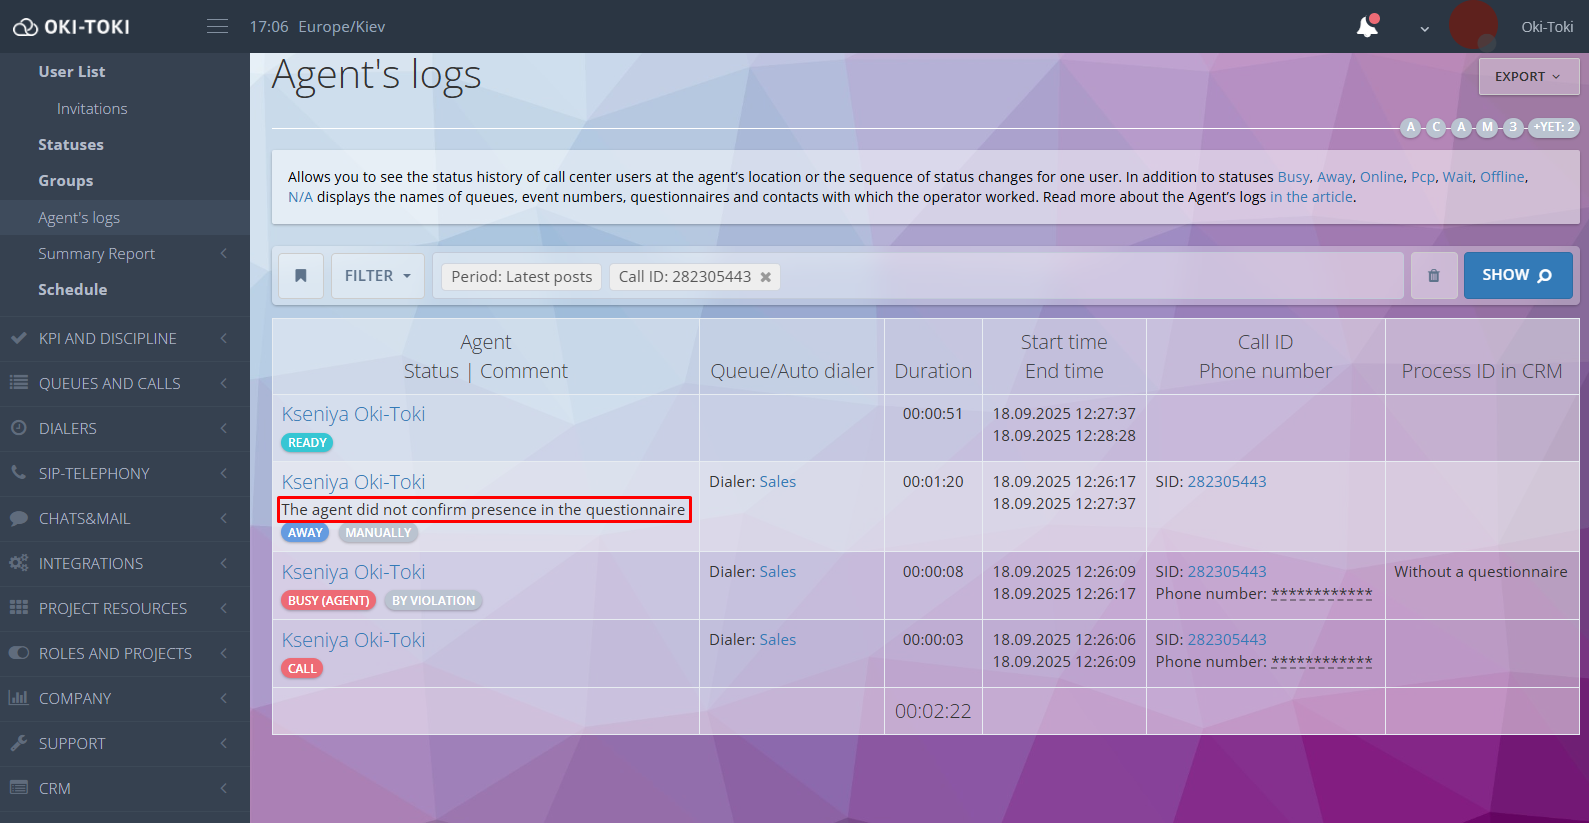
Task: Remove the Call ID 282305443 filter tag
Action: 766,277
